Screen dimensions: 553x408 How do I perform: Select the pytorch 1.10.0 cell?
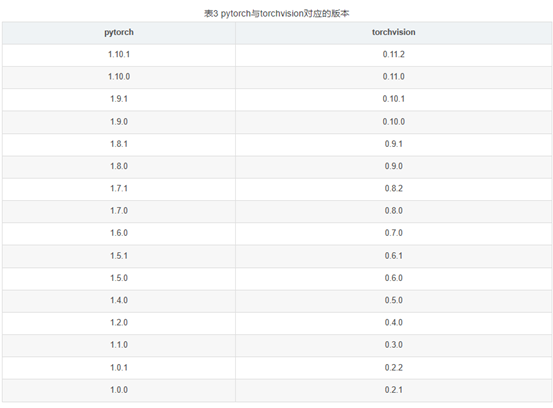click(x=119, y=77)
